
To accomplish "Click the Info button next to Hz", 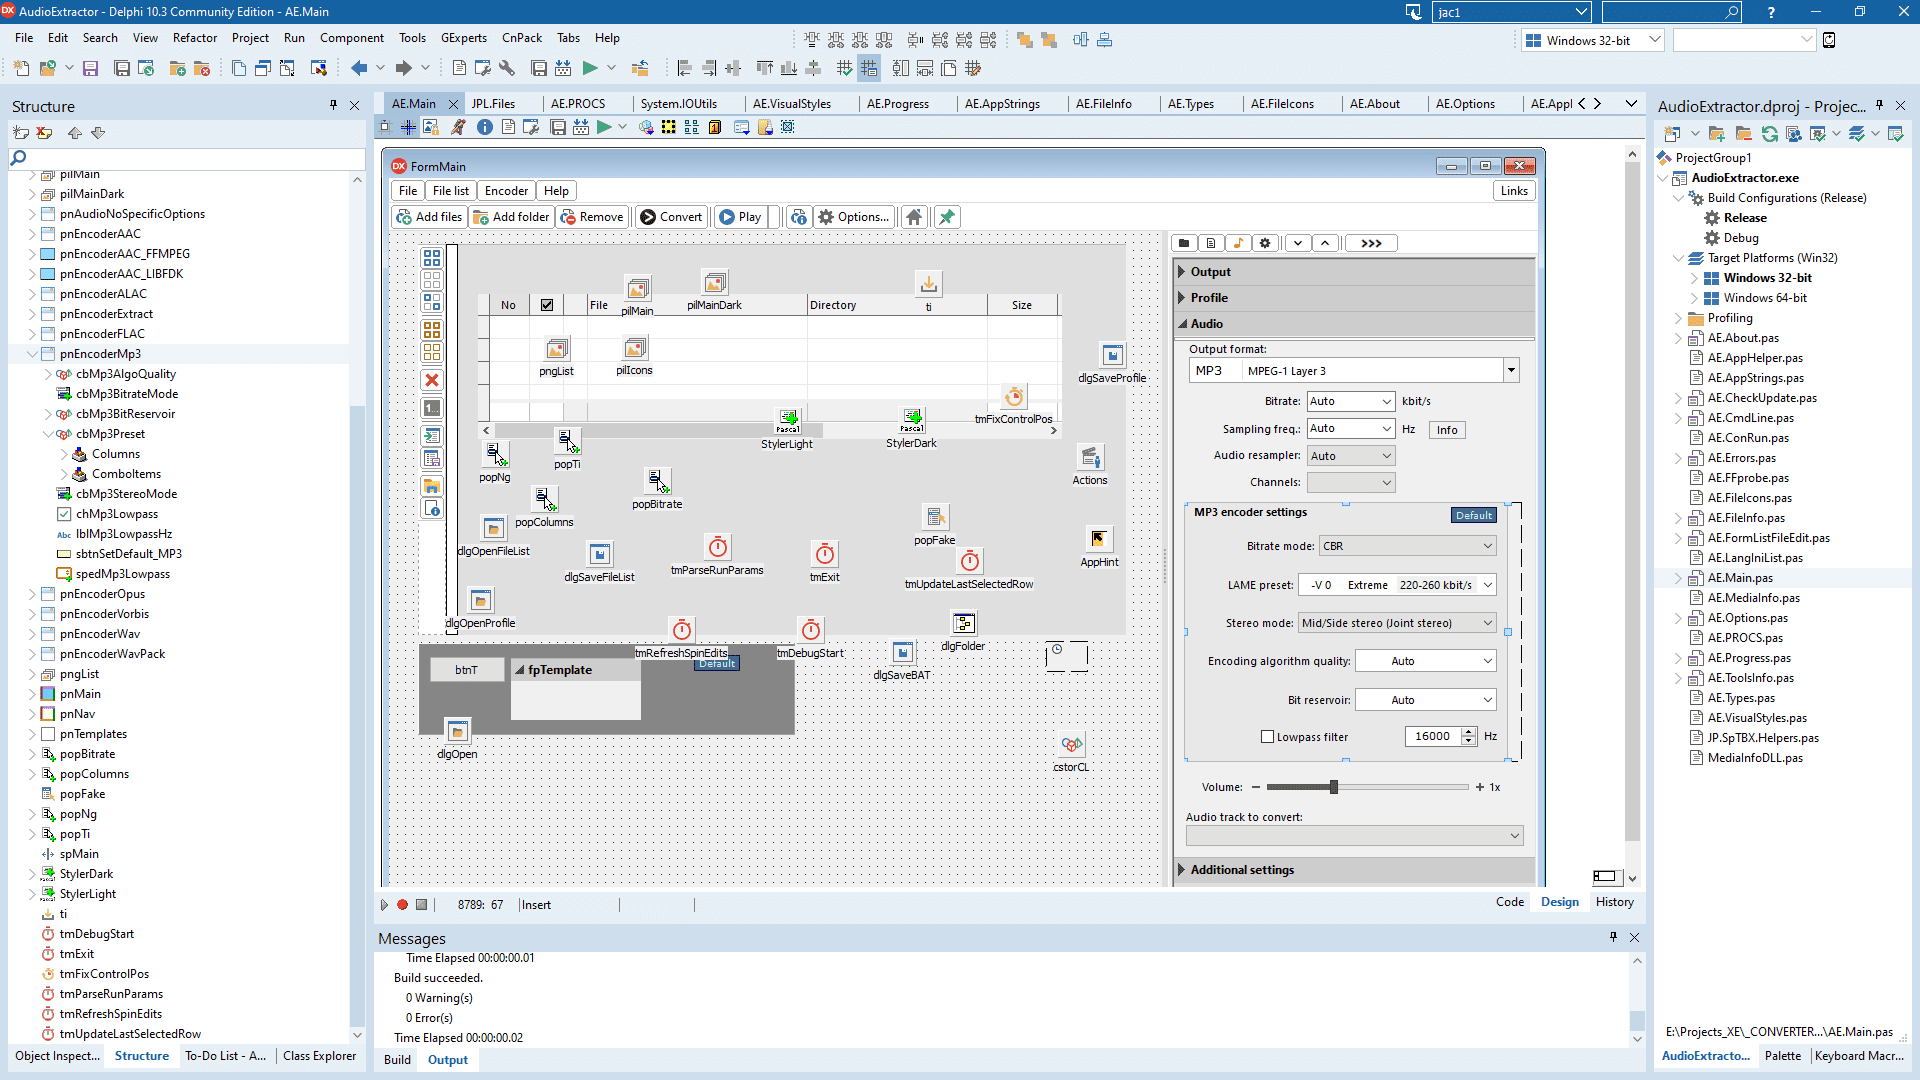I will pos(1447,430).
